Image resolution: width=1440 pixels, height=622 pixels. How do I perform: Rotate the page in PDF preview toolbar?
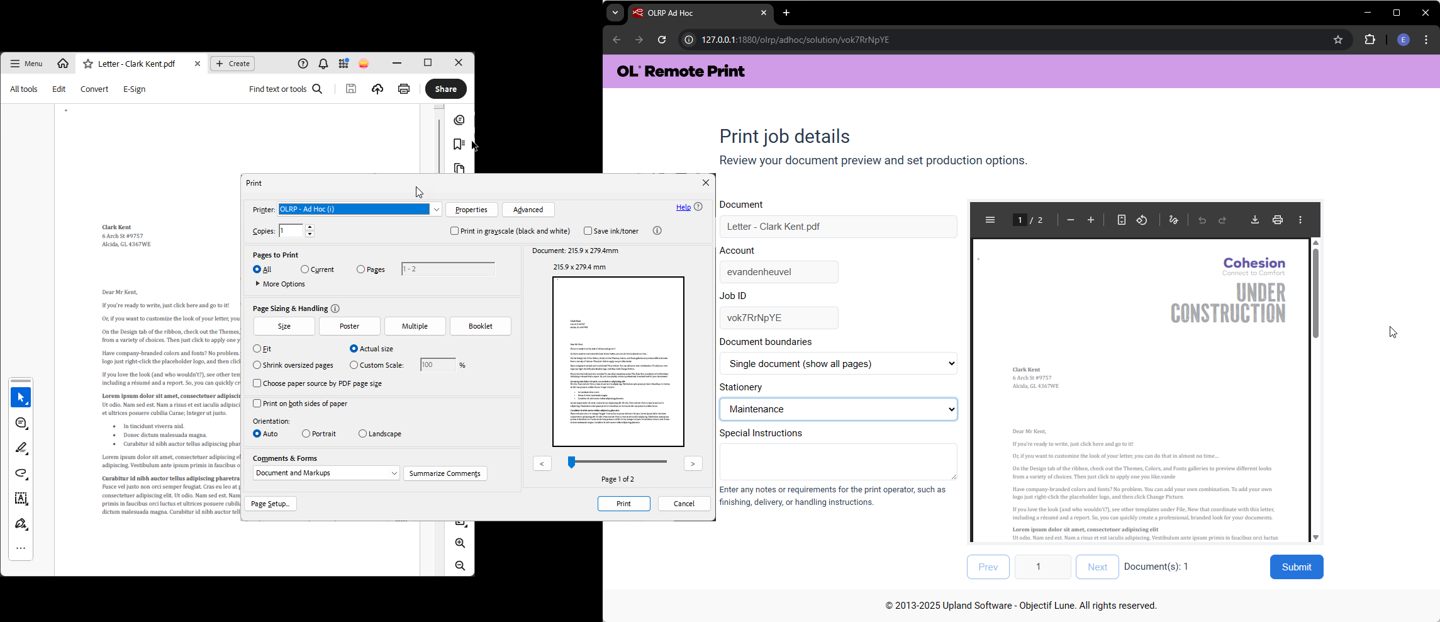1142,220
